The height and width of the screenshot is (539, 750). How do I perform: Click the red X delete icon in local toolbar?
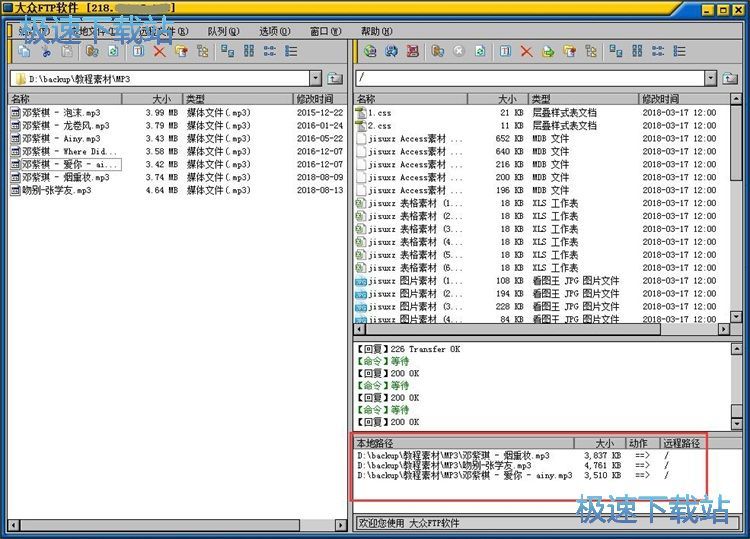tap(160, 51)
